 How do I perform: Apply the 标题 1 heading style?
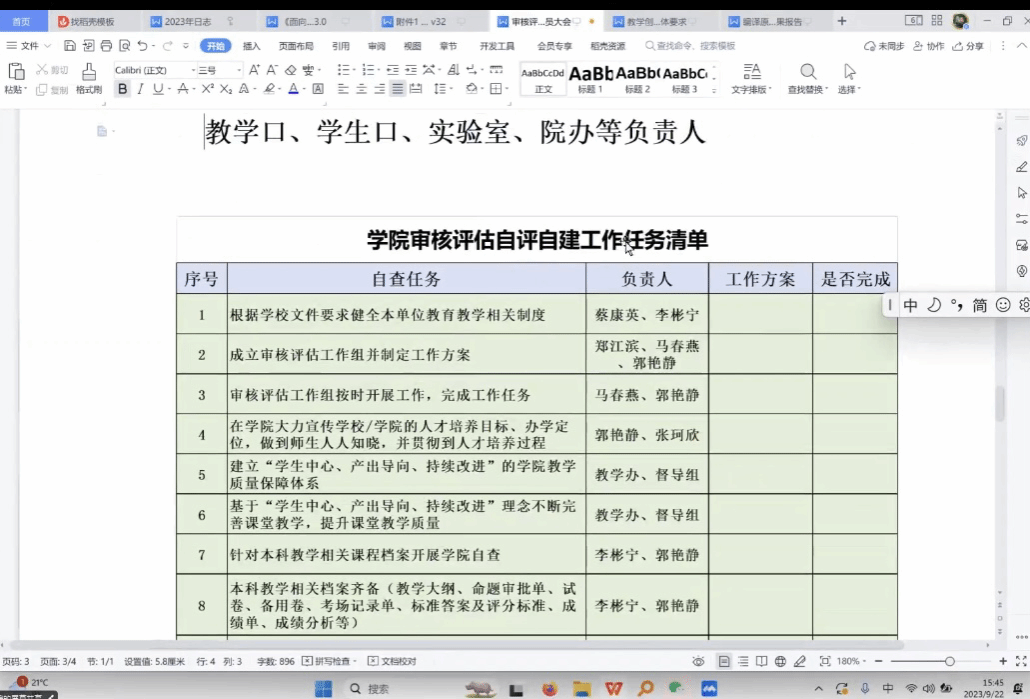pos(590,76)
